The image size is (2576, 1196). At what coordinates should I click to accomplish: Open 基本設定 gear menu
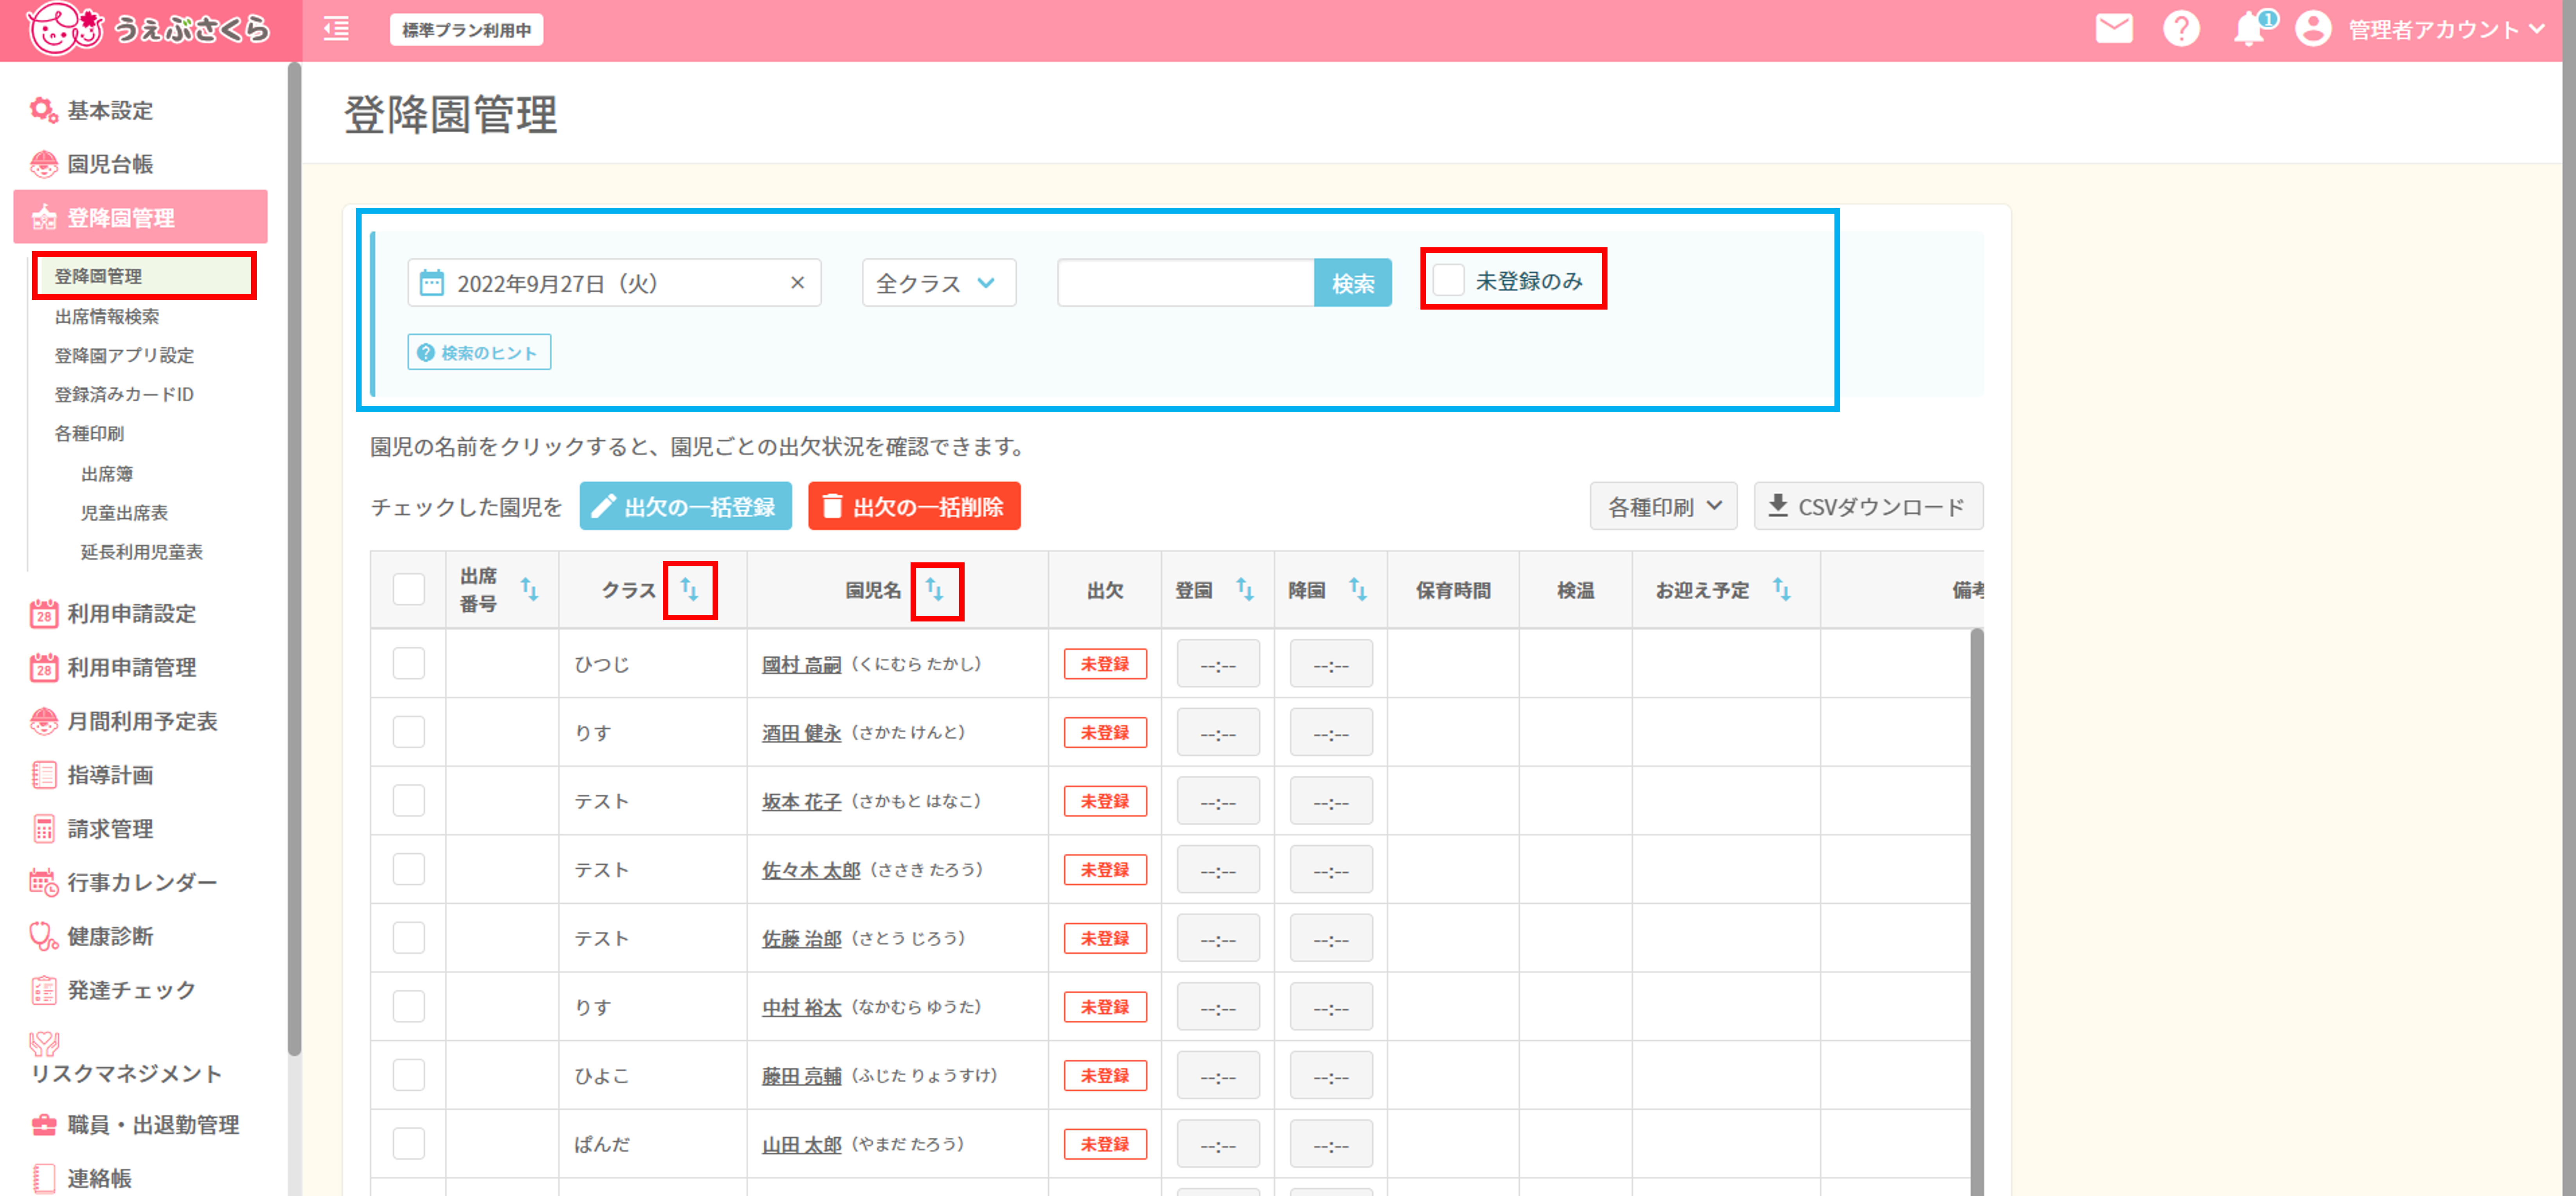(92, 110)
